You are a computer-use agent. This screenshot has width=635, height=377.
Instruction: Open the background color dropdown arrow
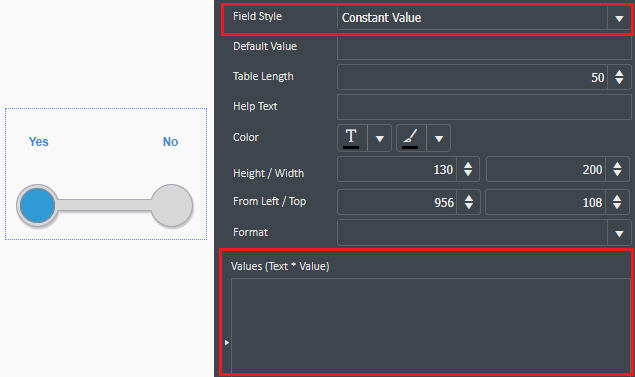(439, 139)
